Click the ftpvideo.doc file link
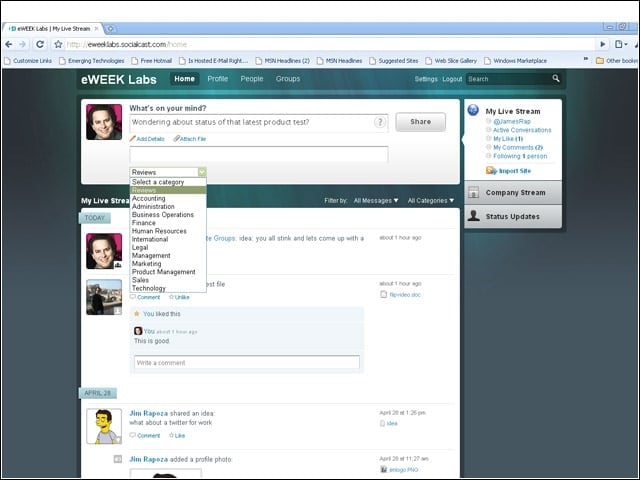 tap(405, 294)
